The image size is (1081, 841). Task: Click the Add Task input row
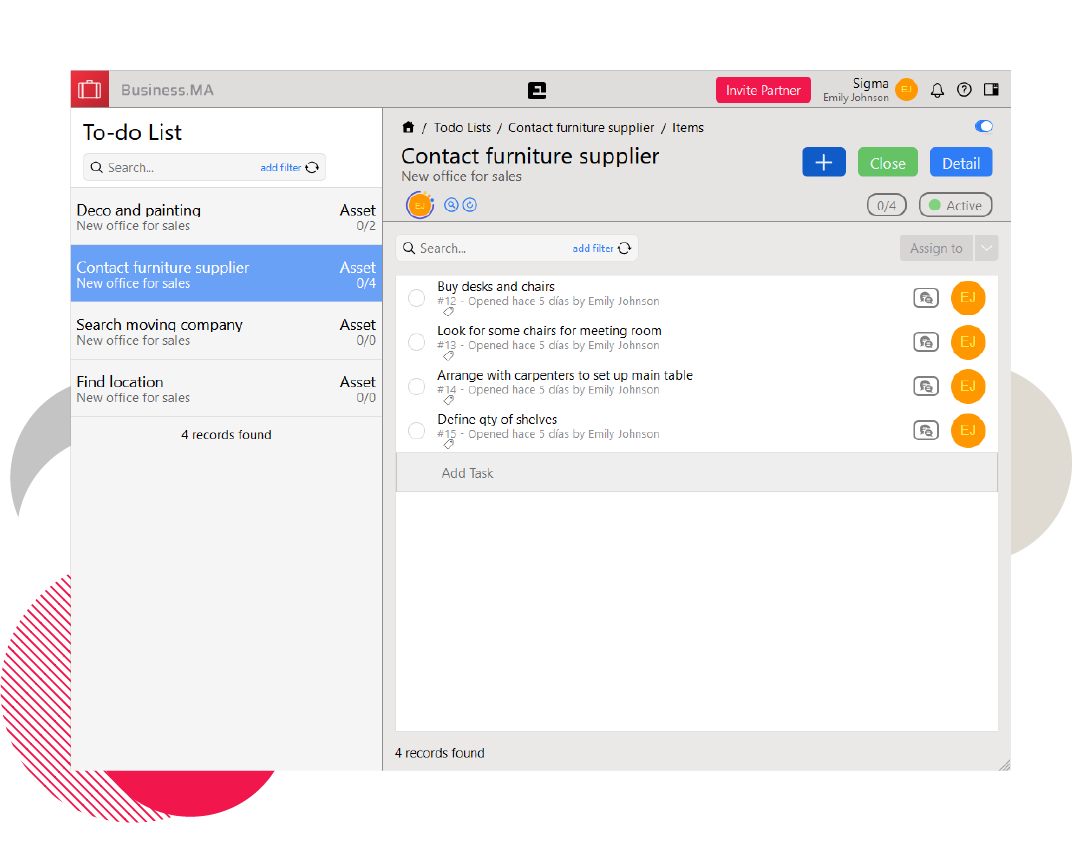pyautogui.click(x=696, y=473)
